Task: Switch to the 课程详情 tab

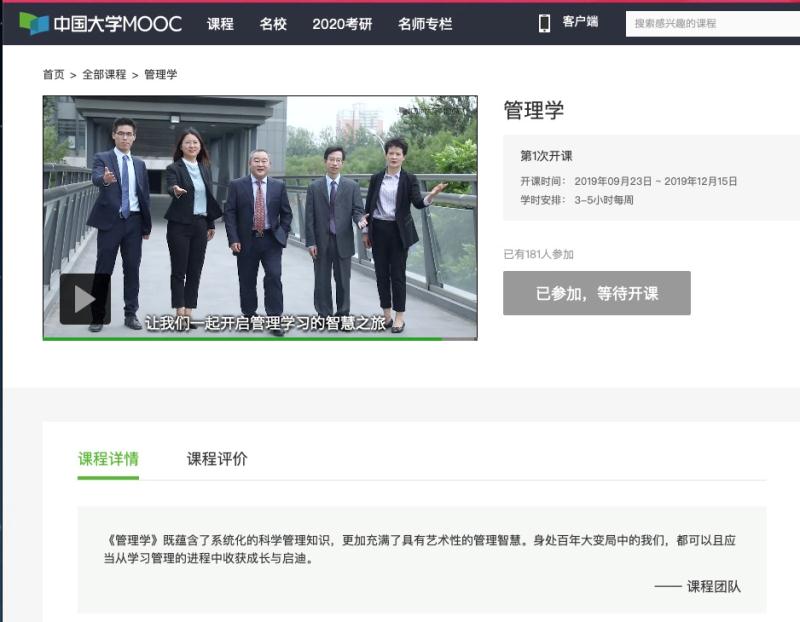Action: pyautogui.click(x=108, y=459)
